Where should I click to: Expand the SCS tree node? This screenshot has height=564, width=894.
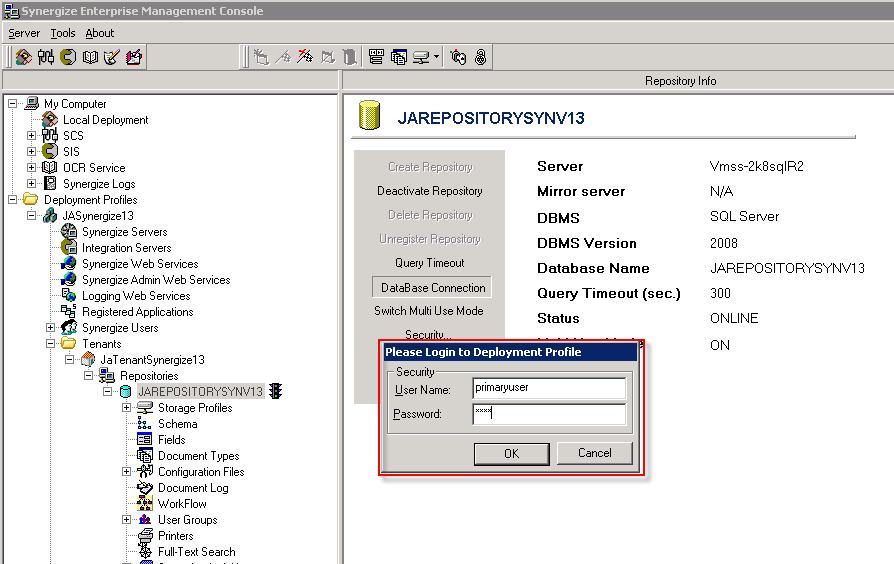pyautogui.click(x=31, y=136)
